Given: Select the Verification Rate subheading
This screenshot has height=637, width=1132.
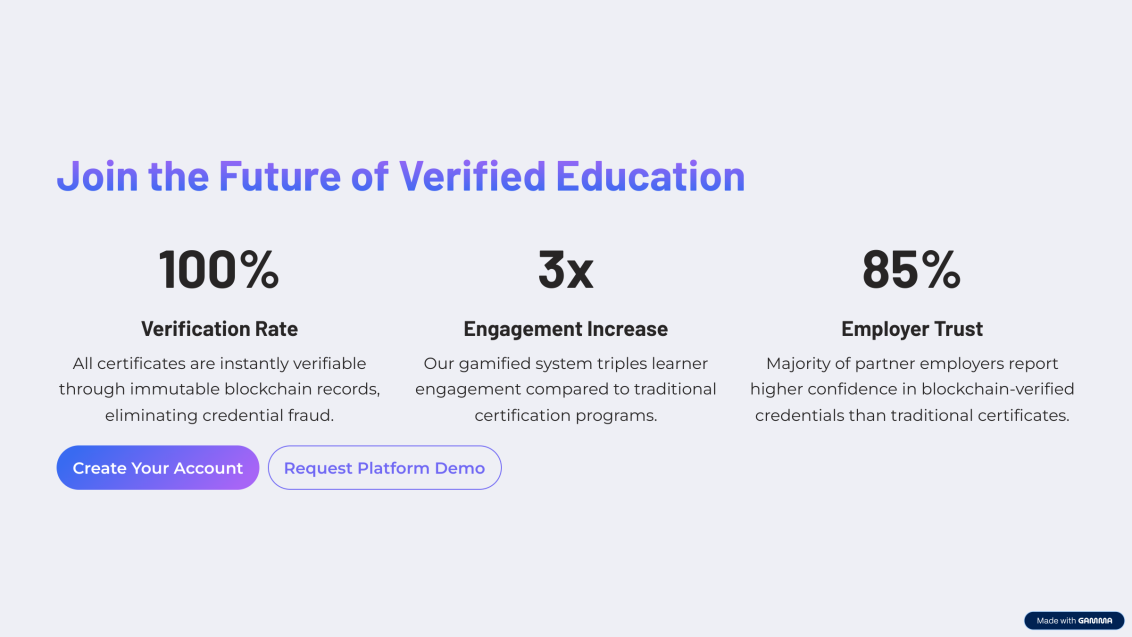Looking at the screenshot, I should pos(219,329).
